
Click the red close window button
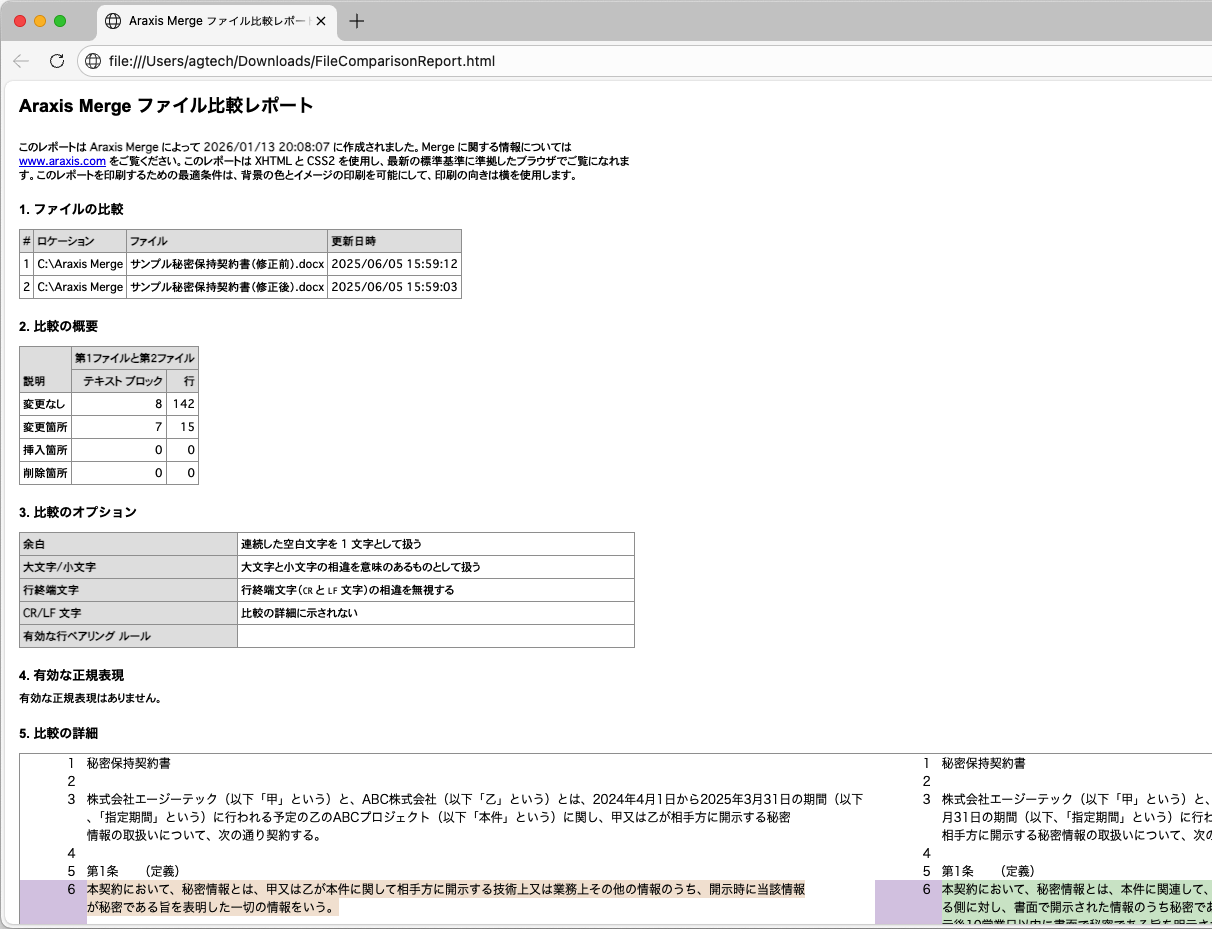point(20,21)
